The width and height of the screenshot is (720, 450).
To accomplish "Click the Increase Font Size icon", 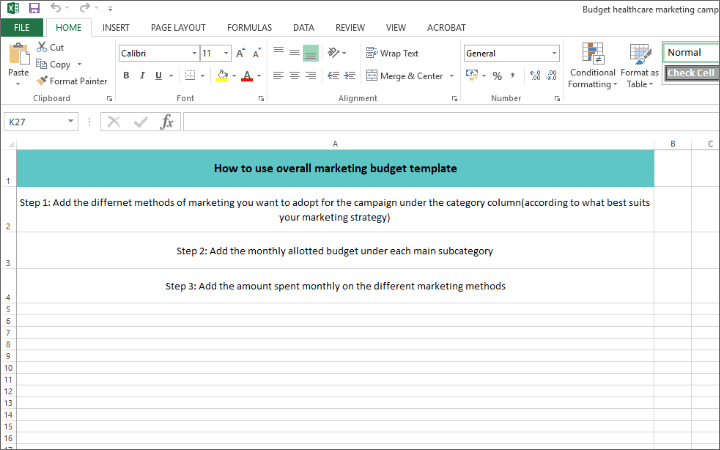I will pyautogui.click(x=241, y=53).
